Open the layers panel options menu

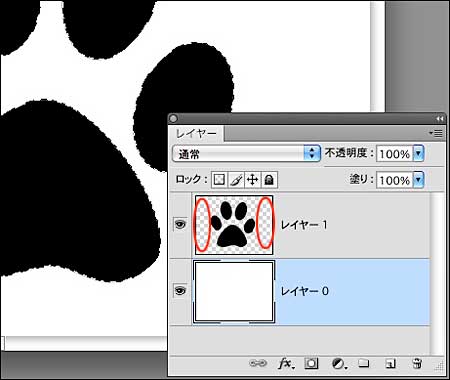tap(436, 133)
